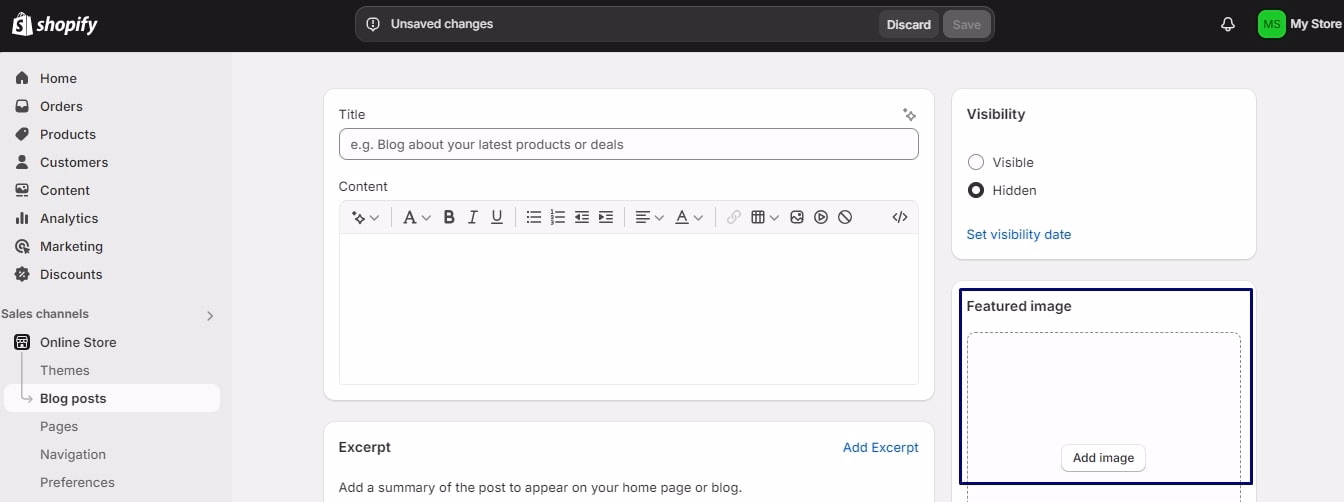Open the insert table dropdown
The width and height of the screenshot is (1344, 502).
tap(765, 217)
